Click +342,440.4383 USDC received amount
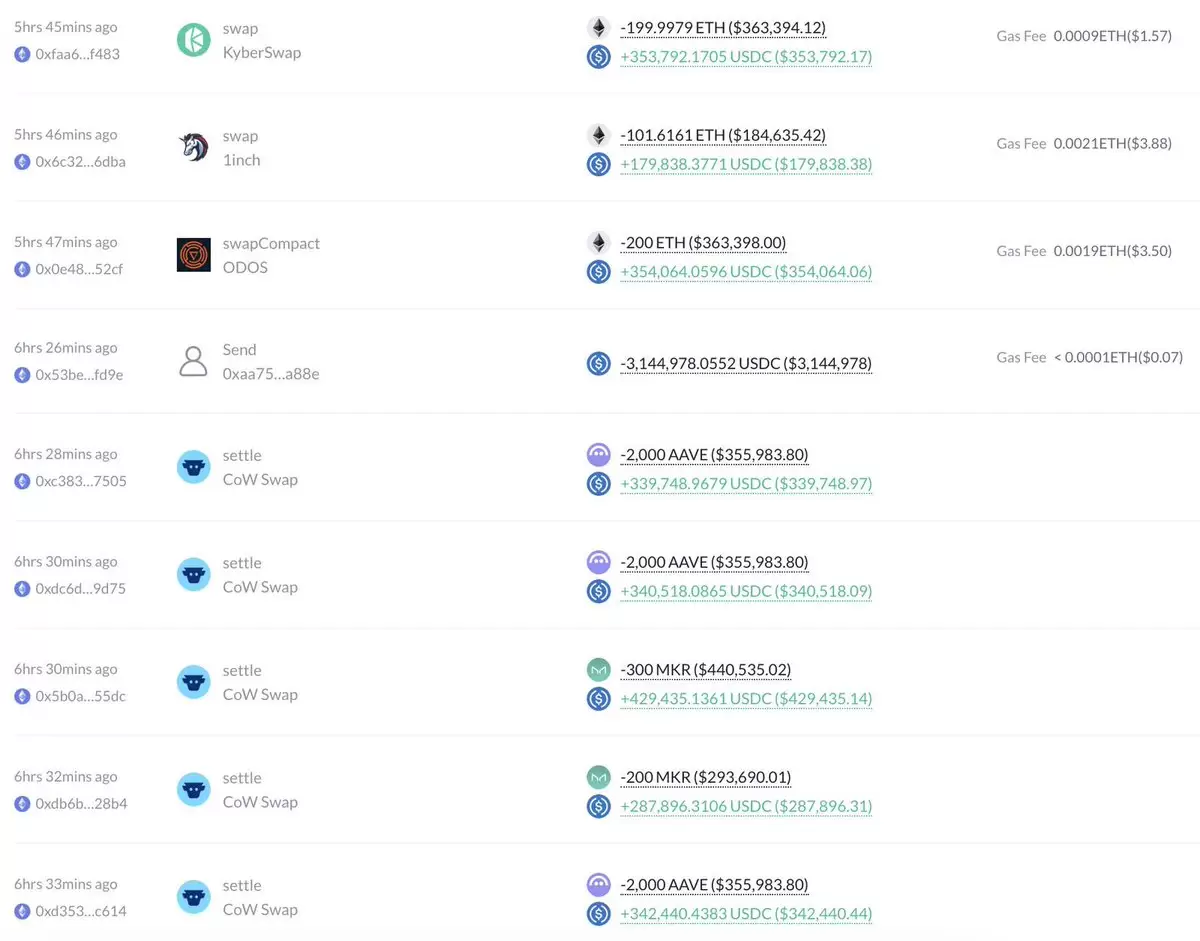 [x=746, y=914]
